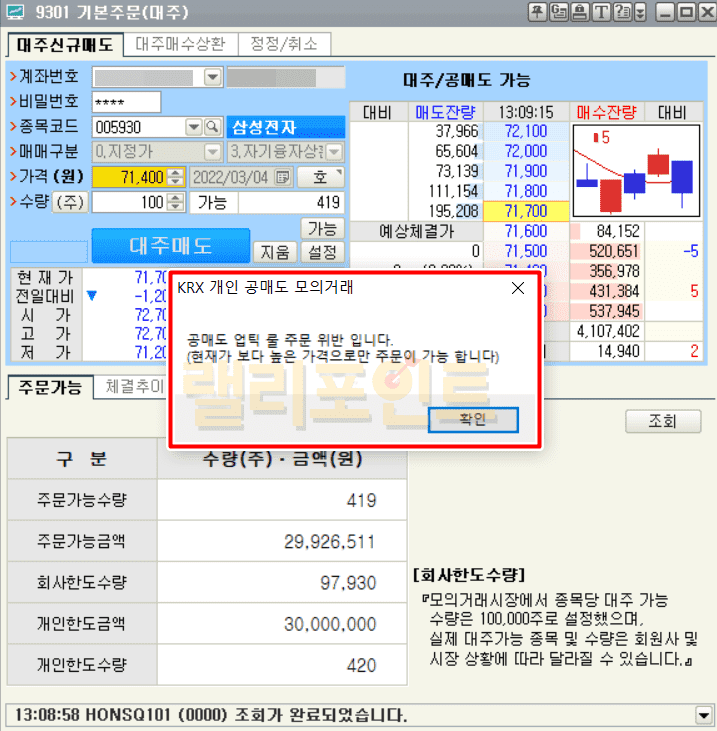Toggle the 주 unit button beside 수량
The width and height of the screenshot is (717, 731).
pos(69,202)
